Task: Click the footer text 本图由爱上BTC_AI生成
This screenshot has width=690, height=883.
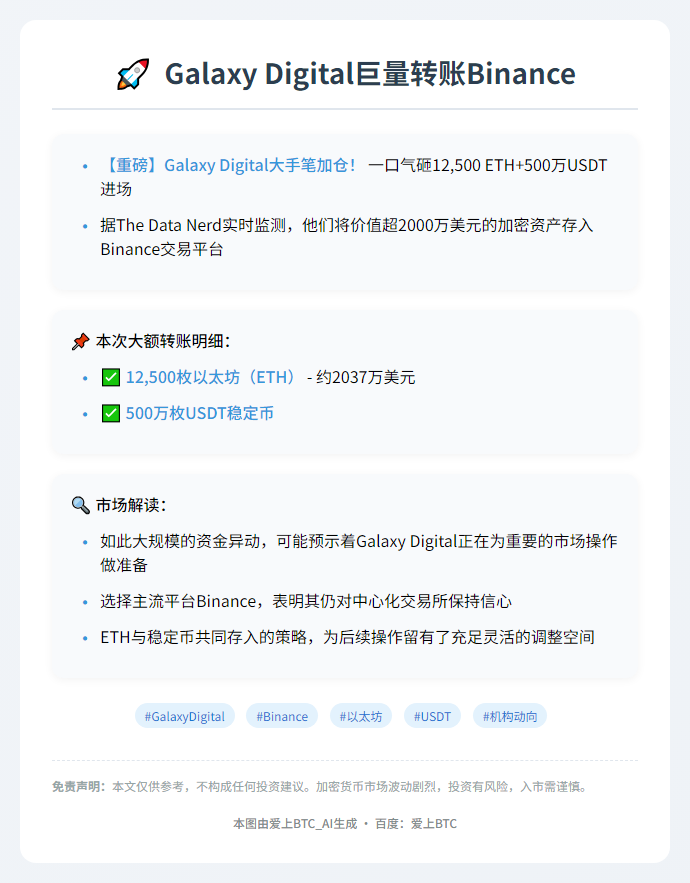Action: click(x=295, y=824)
